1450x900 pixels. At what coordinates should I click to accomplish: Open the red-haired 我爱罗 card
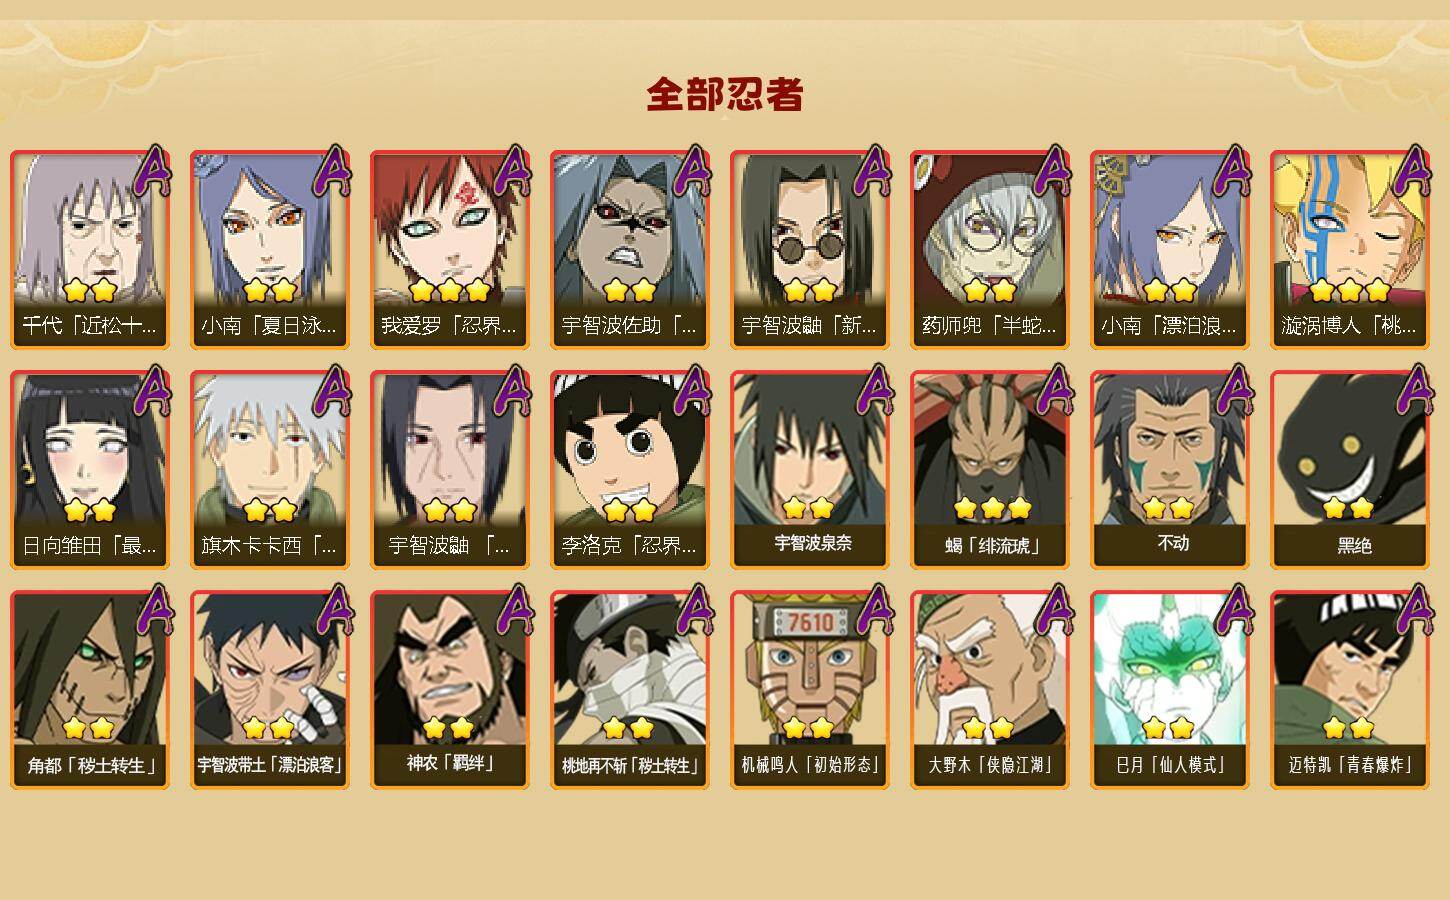[450, 250]
